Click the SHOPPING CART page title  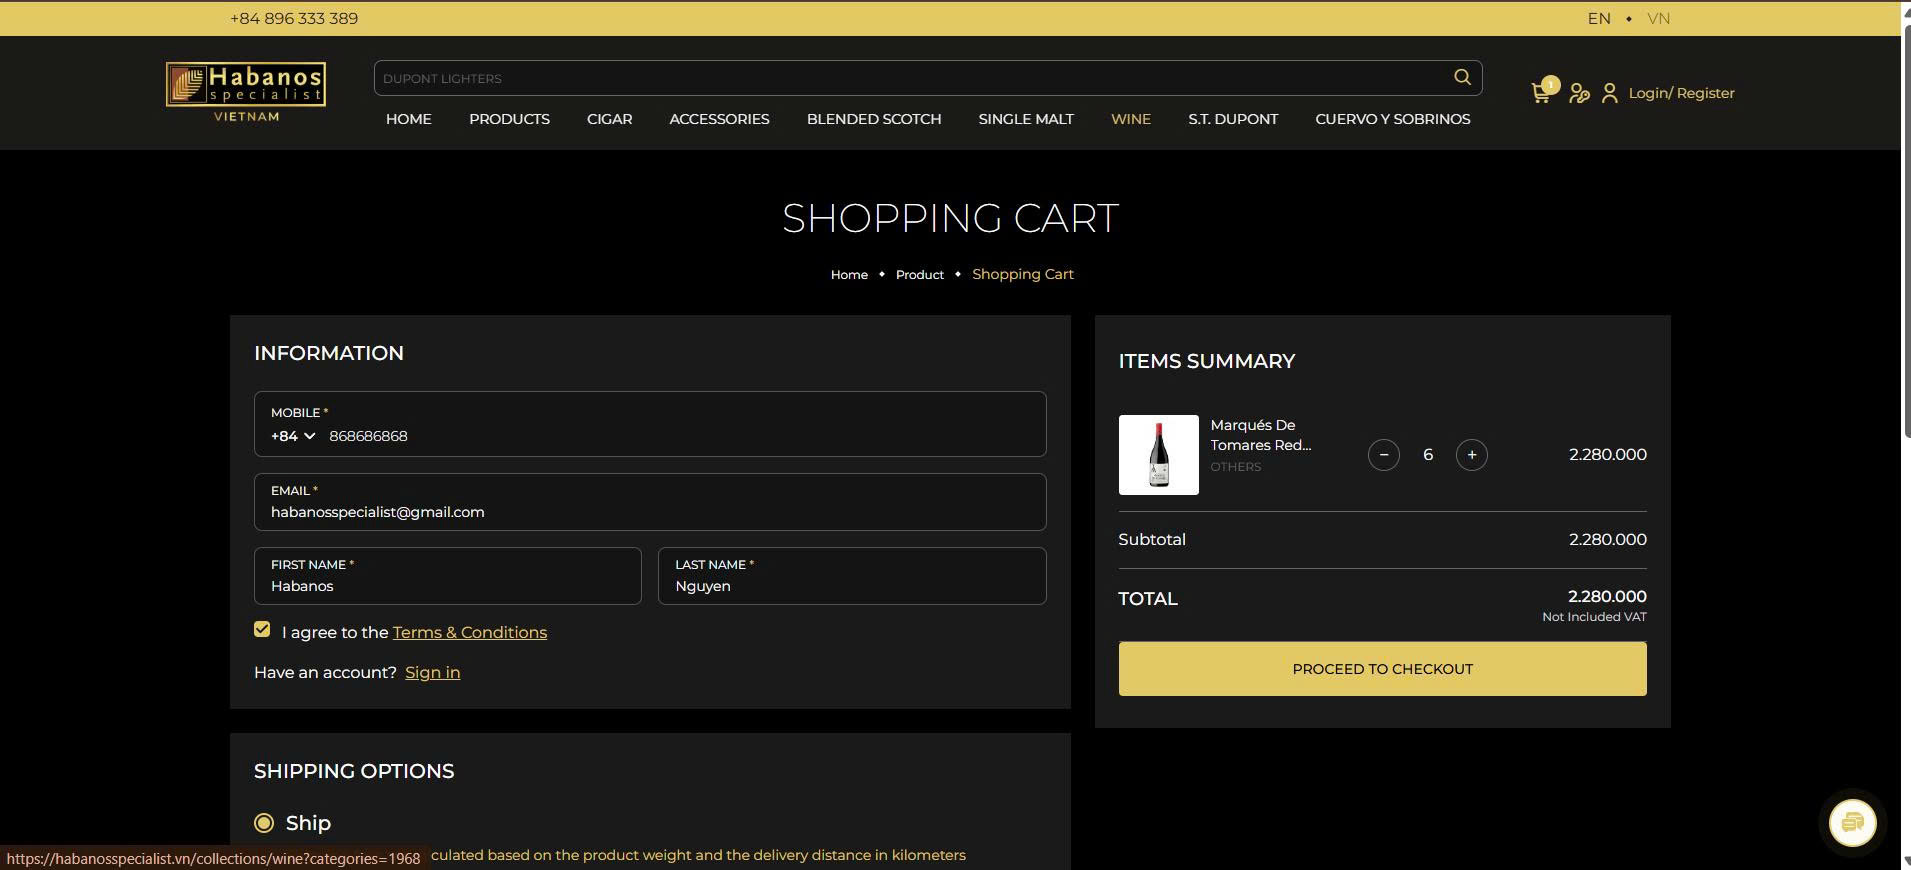coord(950,218)
